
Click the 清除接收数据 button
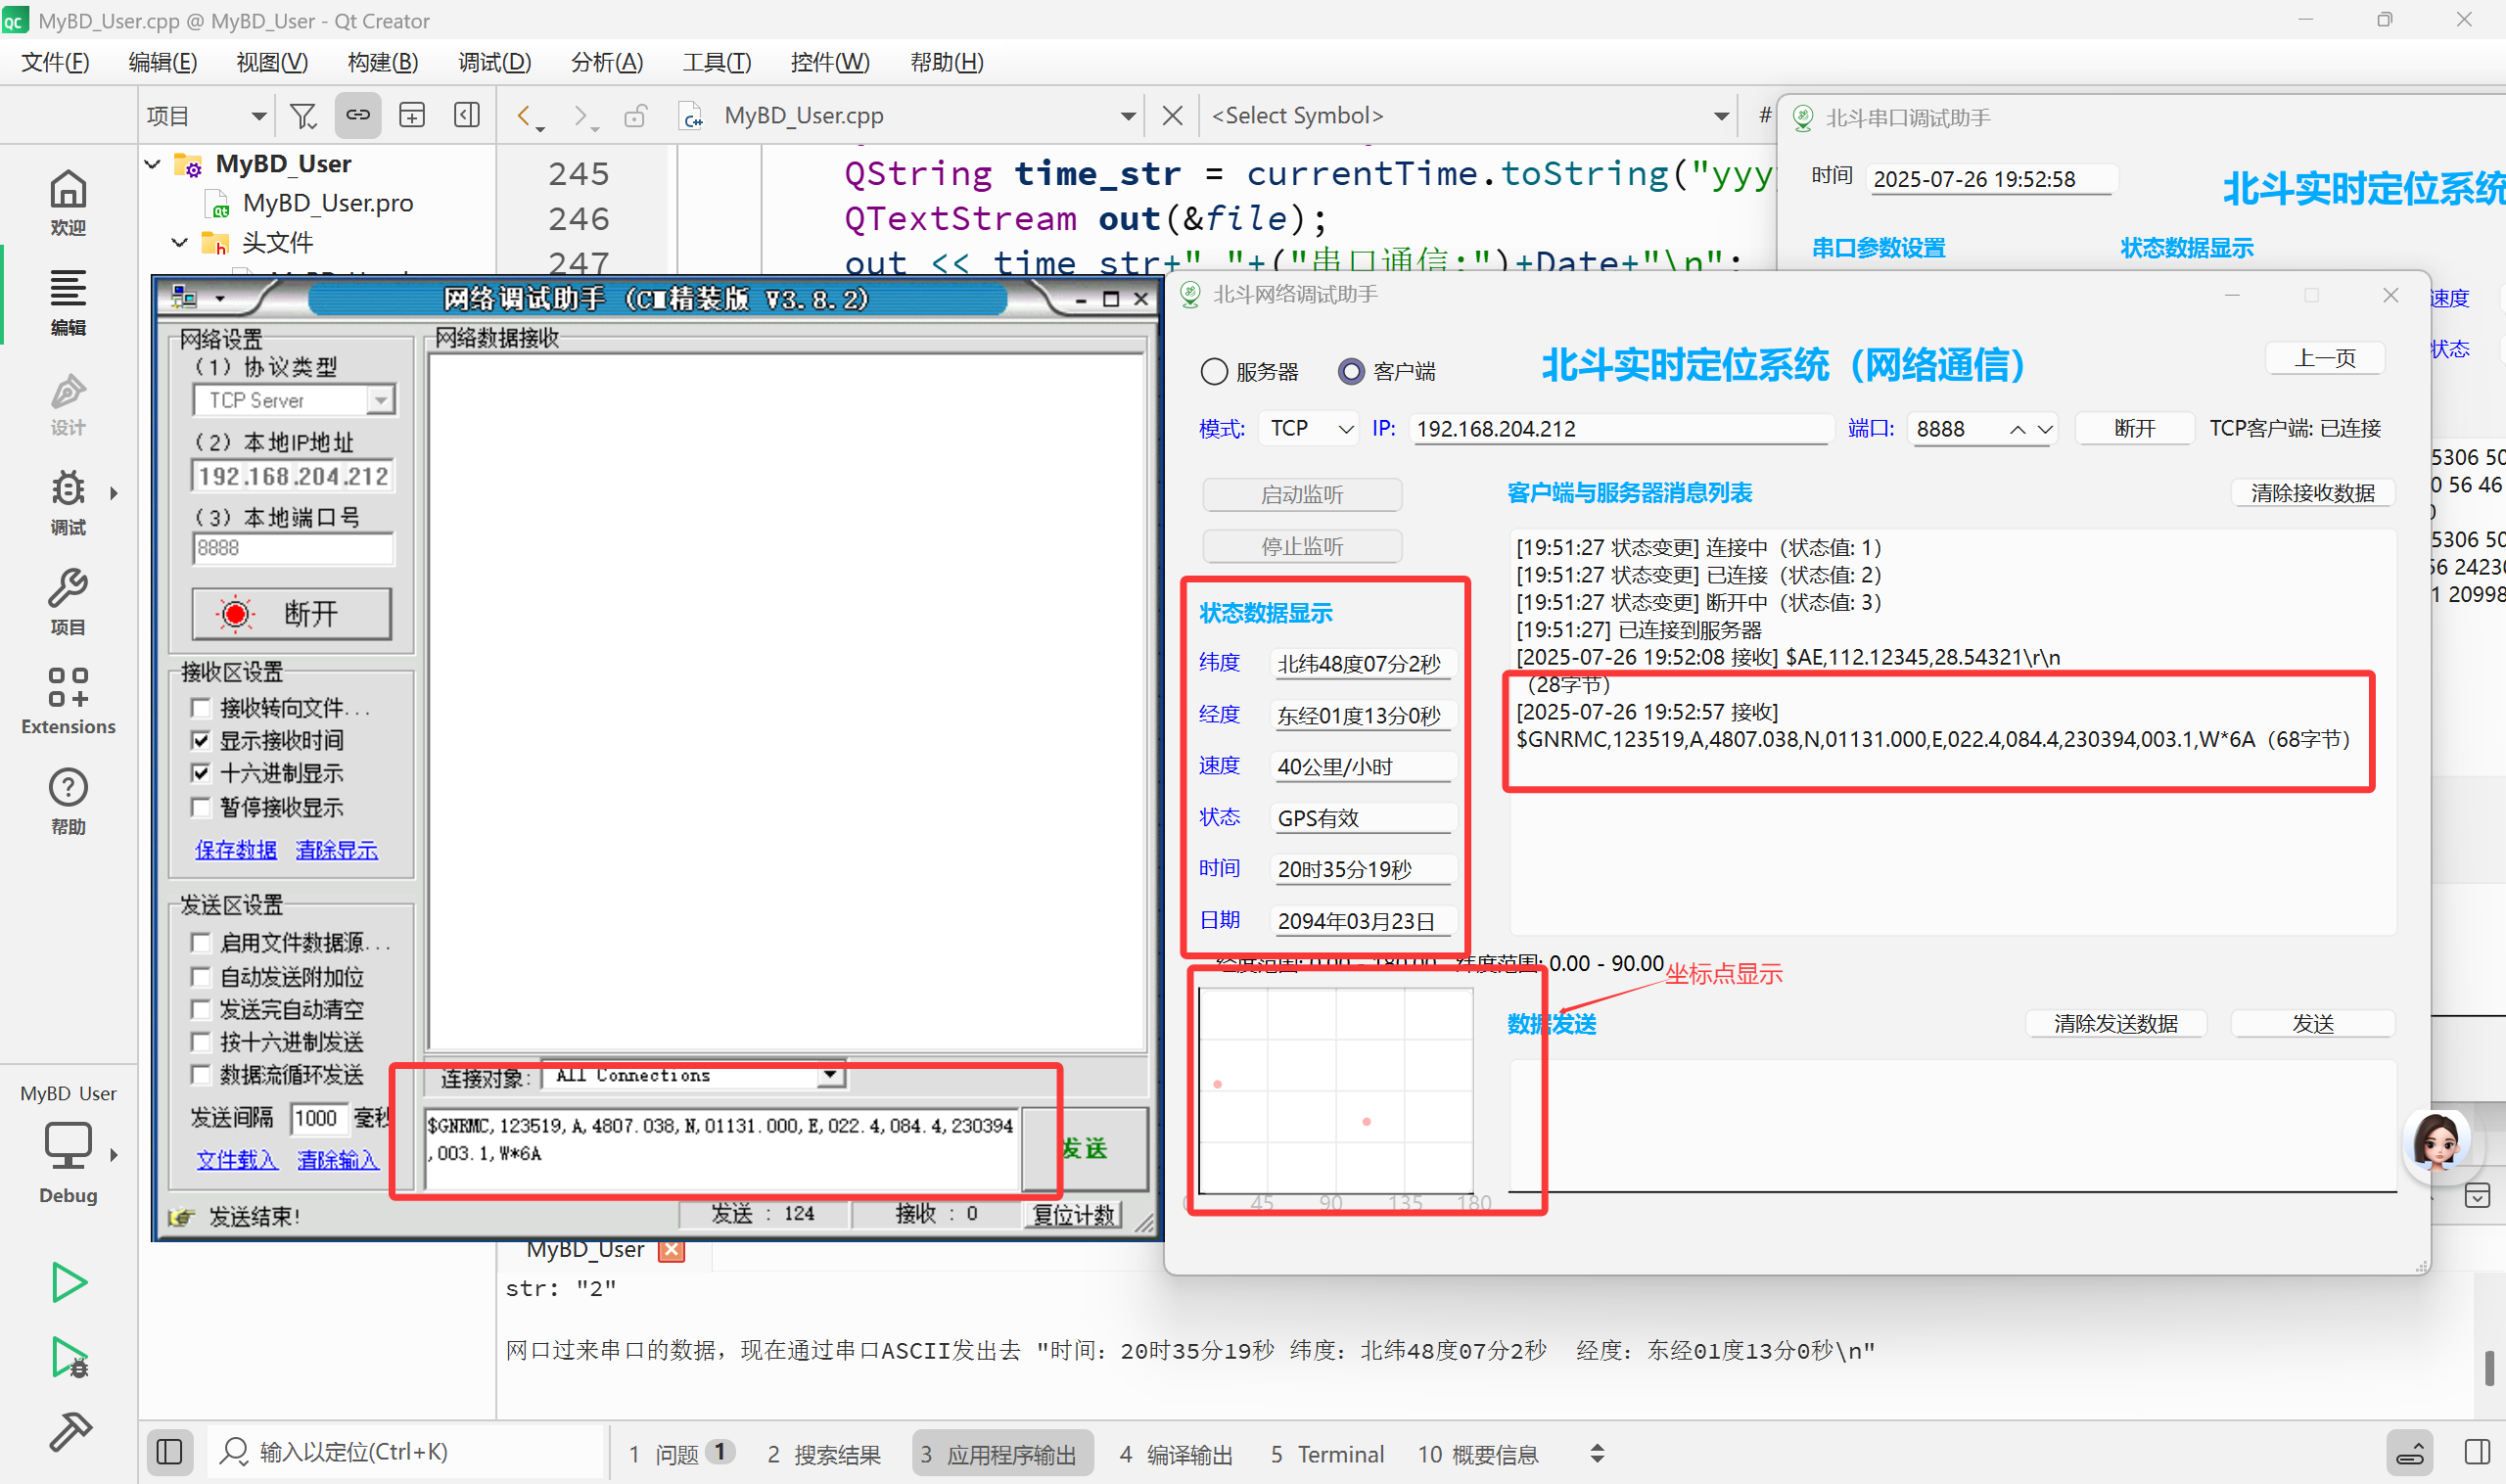(x=2312, y=493)
